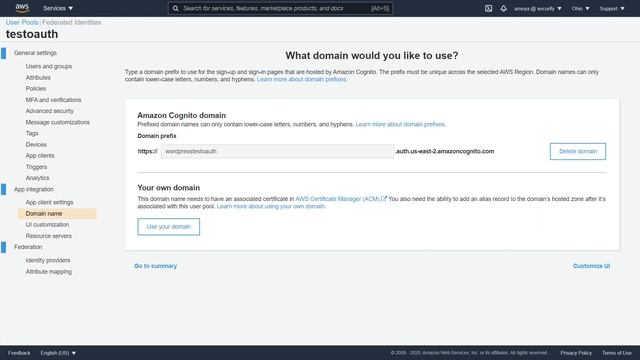The width and height of the screenshot is (640, 360).
Task: Click Customize UI link
Action: [x=591, y=266]
